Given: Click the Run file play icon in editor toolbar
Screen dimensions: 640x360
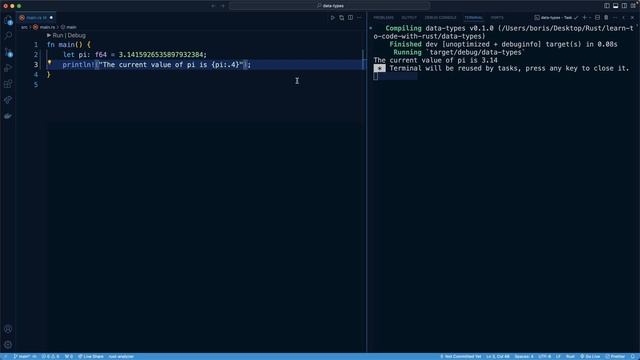Looking at the screenshot, I should (333, 18).
